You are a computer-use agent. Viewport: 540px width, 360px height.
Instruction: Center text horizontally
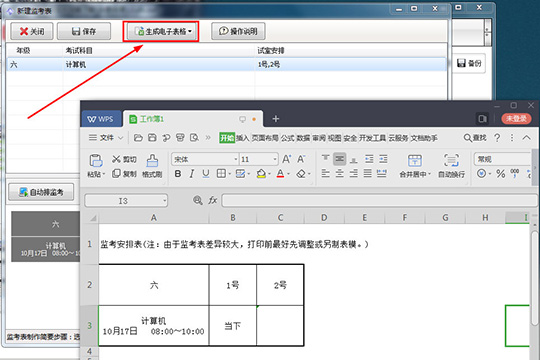[x=340, y=173]
